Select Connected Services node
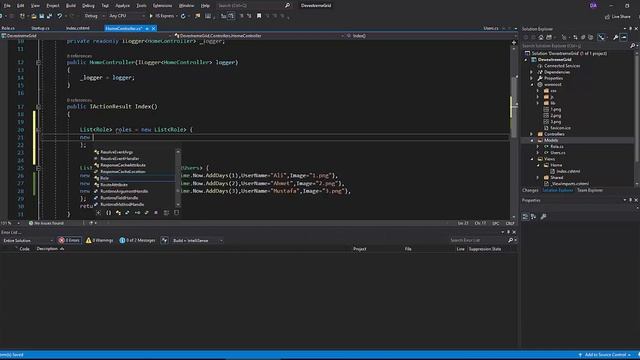 [x=562, y=66]
